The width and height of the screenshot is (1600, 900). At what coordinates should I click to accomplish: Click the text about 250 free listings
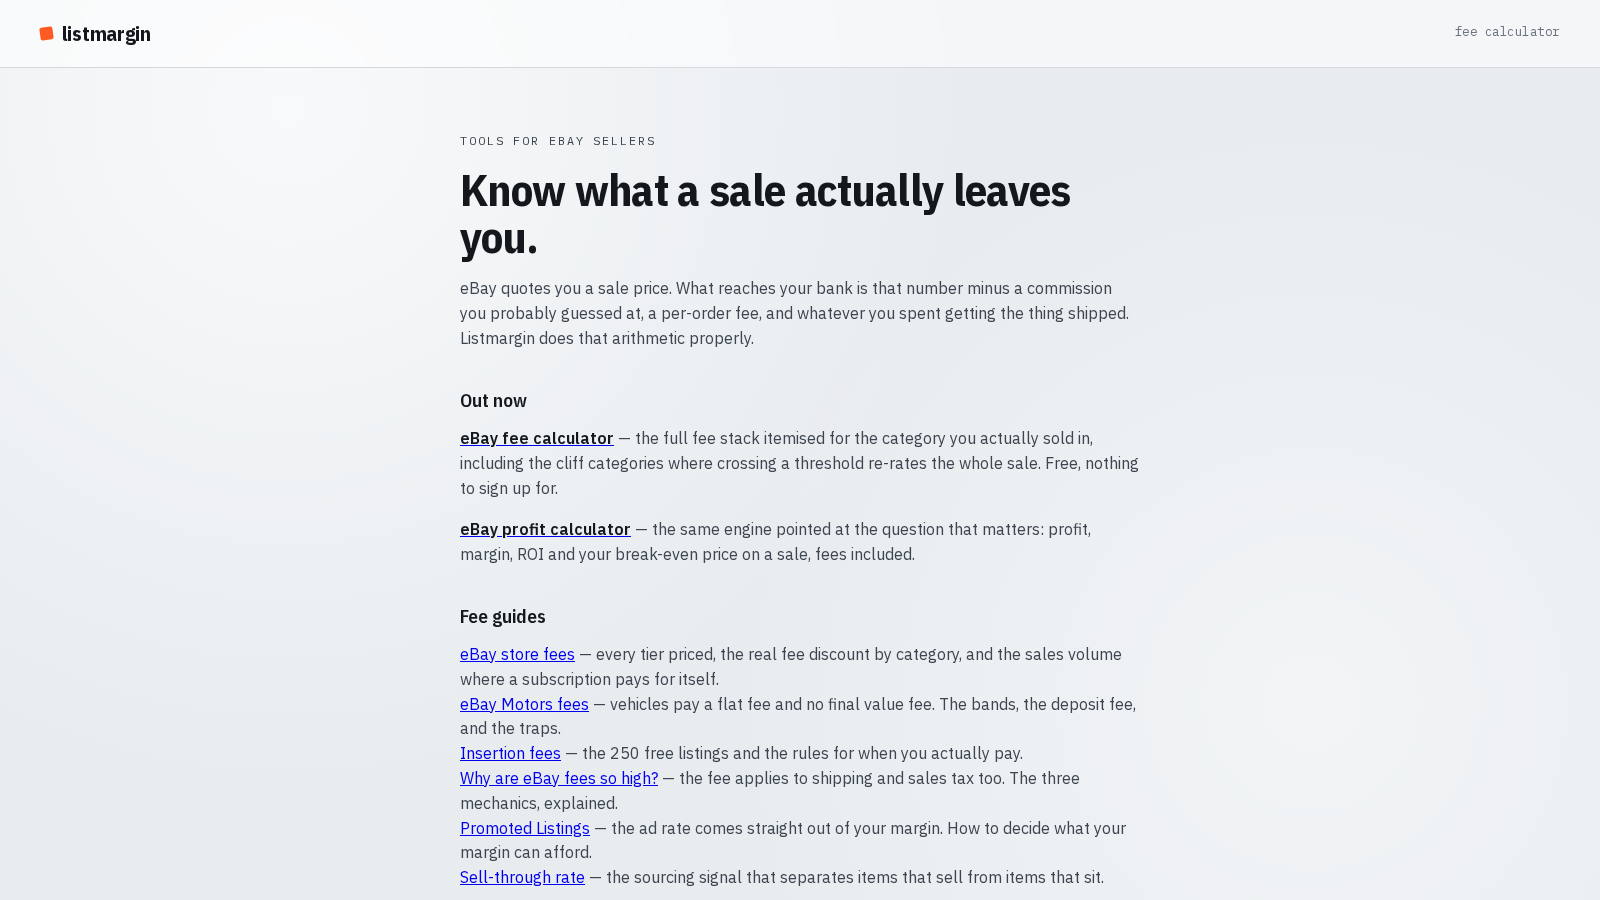[802, 753]
